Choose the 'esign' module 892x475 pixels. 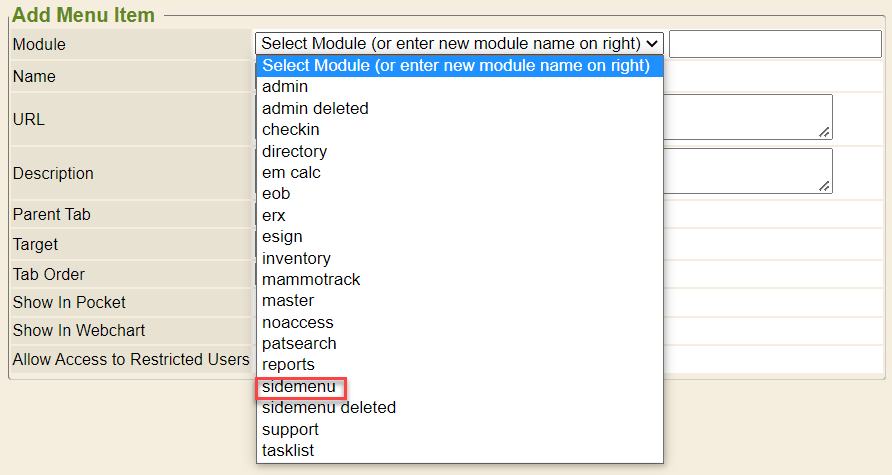pos(282,237)
